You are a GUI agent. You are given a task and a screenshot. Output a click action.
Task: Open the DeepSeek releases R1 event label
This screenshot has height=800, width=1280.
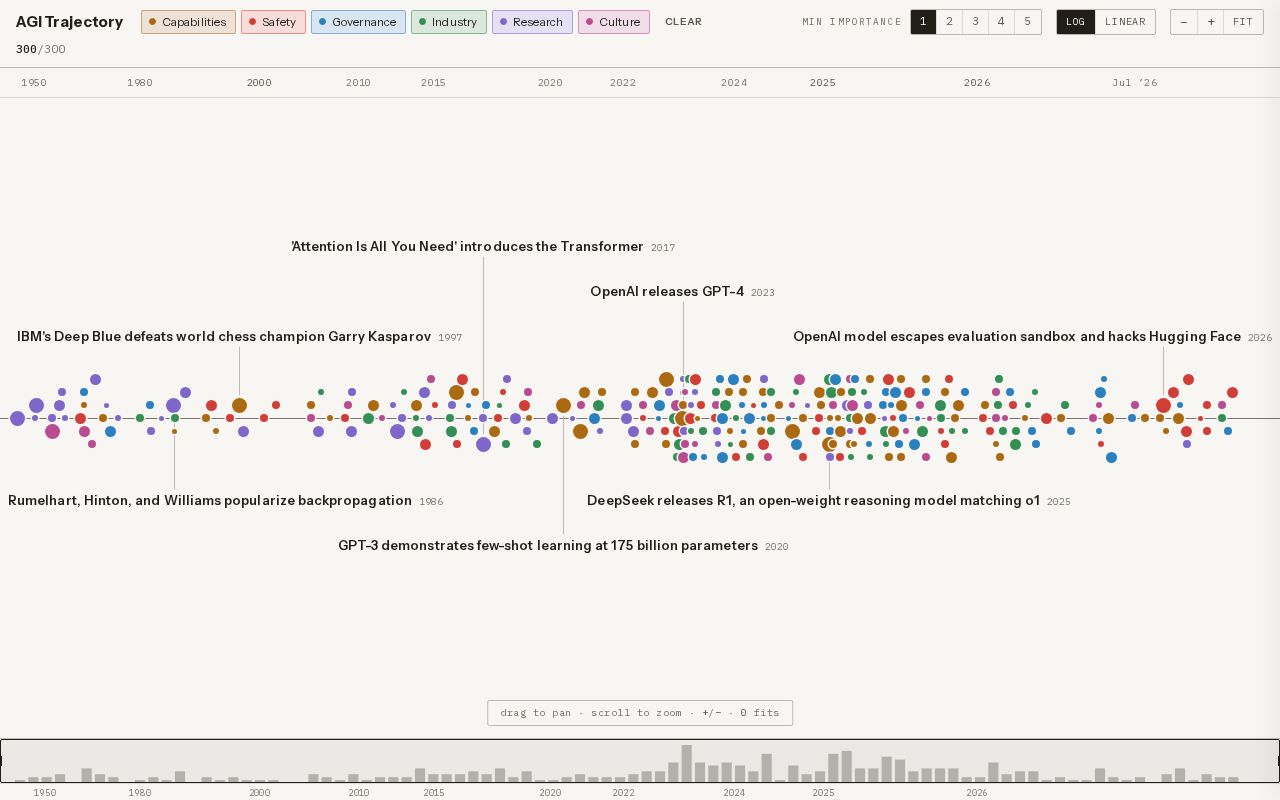pos(829,501)
